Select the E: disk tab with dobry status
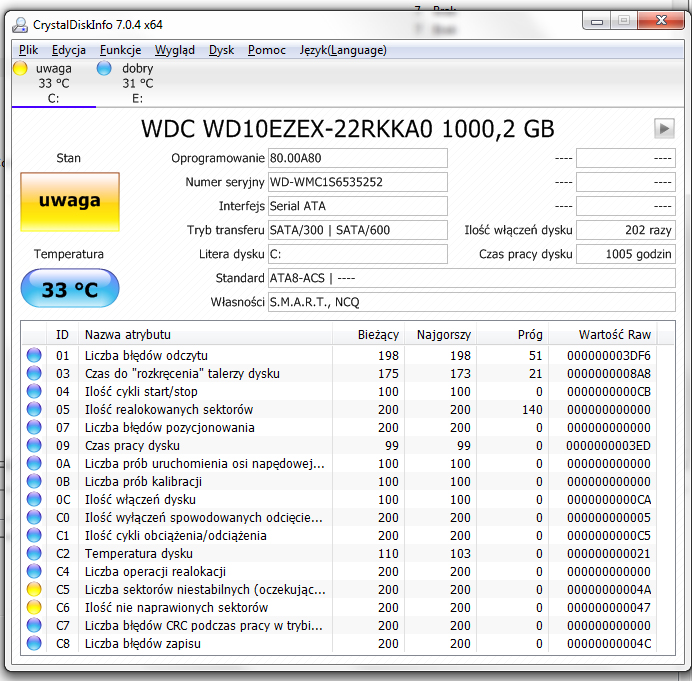This screenshot has width=692, height=681. 137,83
